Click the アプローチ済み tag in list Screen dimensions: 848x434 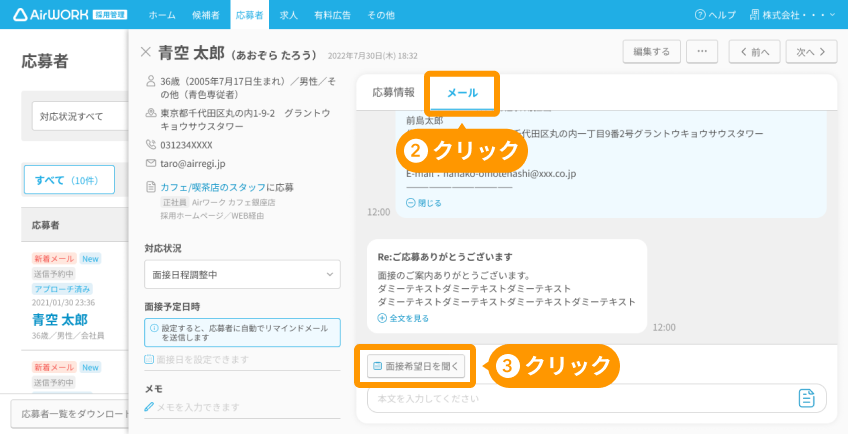(62, 289)
